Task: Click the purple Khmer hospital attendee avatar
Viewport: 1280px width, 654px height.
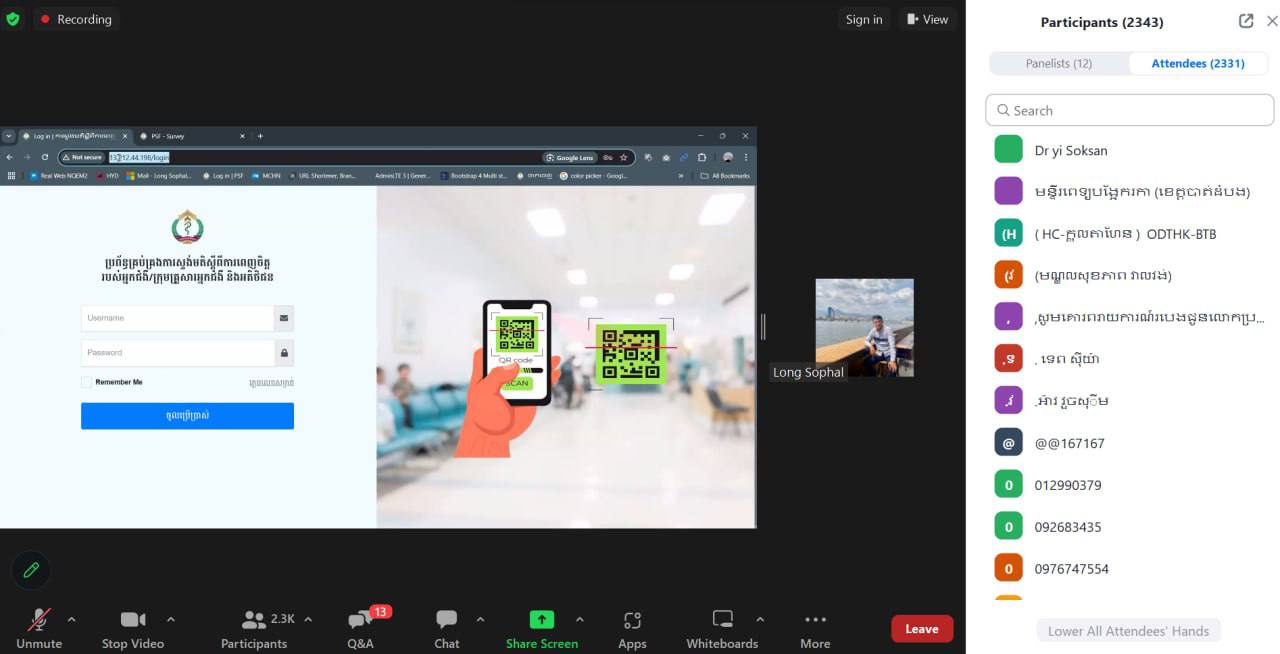Action: coord(1008,191)
